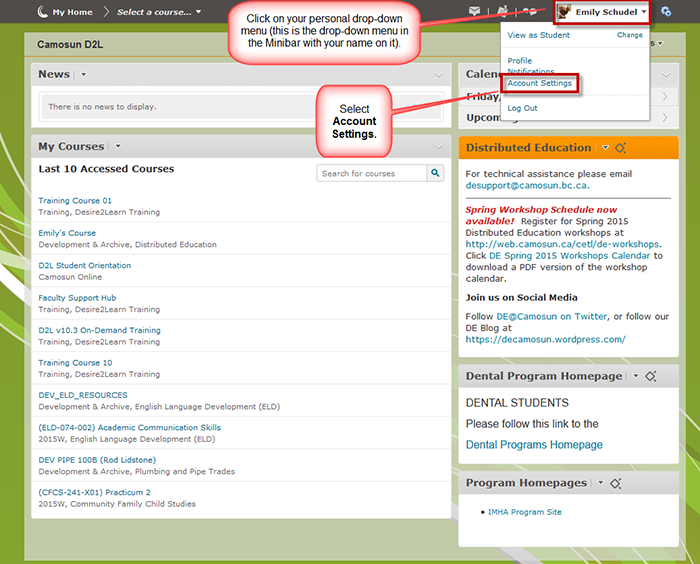Open the My Courses actions dropdown
This screenshot has height=564, width=700.
(118, 147)
